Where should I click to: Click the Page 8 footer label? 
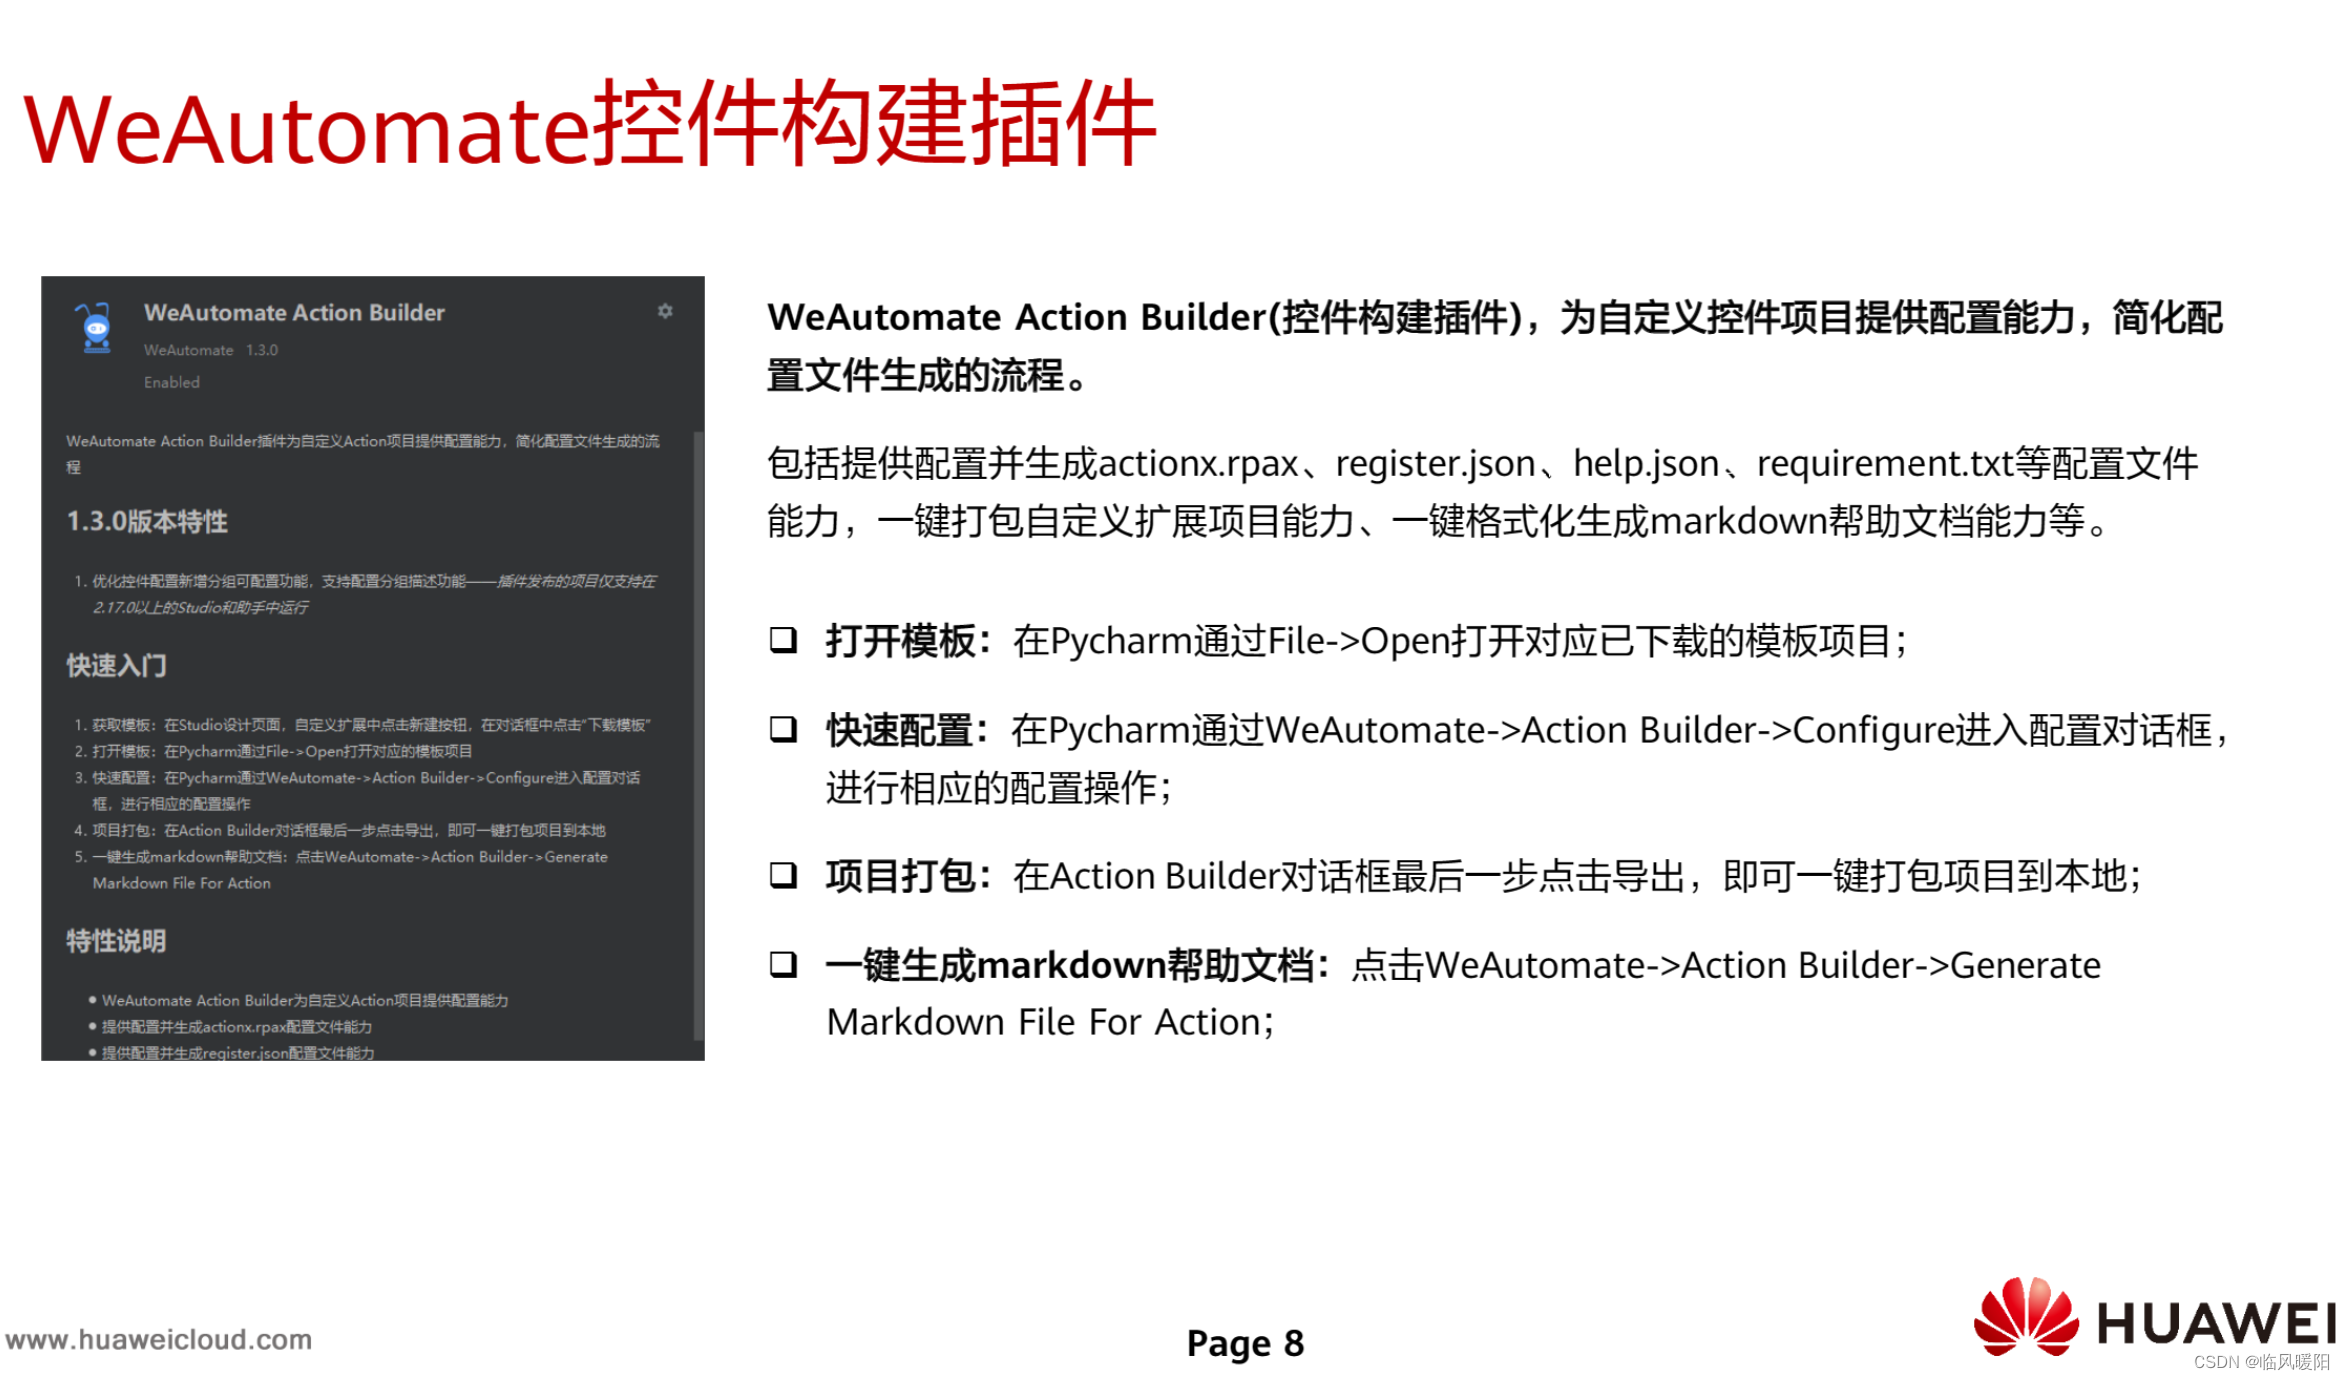pos(1244,1343)
